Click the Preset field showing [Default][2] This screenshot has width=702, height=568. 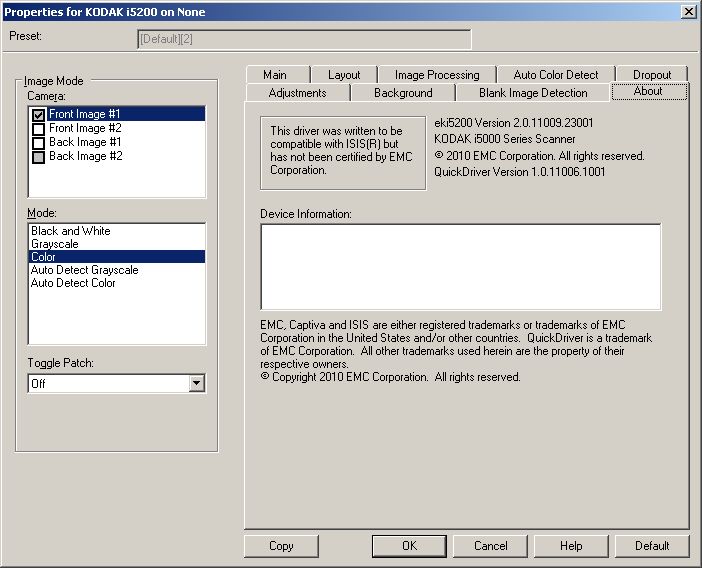(304, 39)
